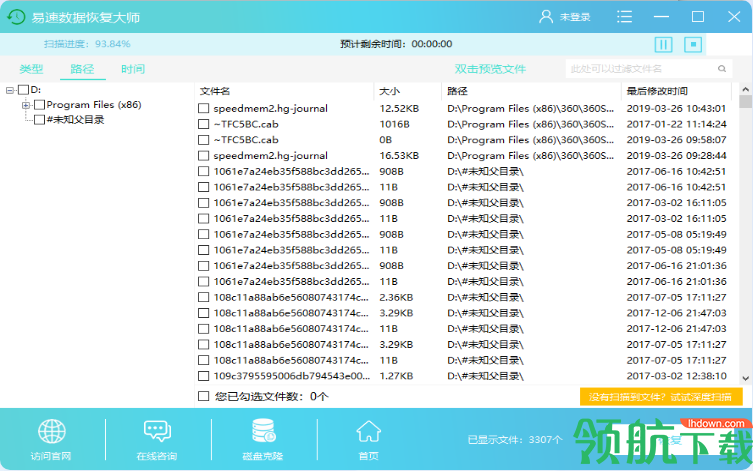
Task: Click the 1.27KB size cell
Action: pyautogui.click(x=396, y=376)
